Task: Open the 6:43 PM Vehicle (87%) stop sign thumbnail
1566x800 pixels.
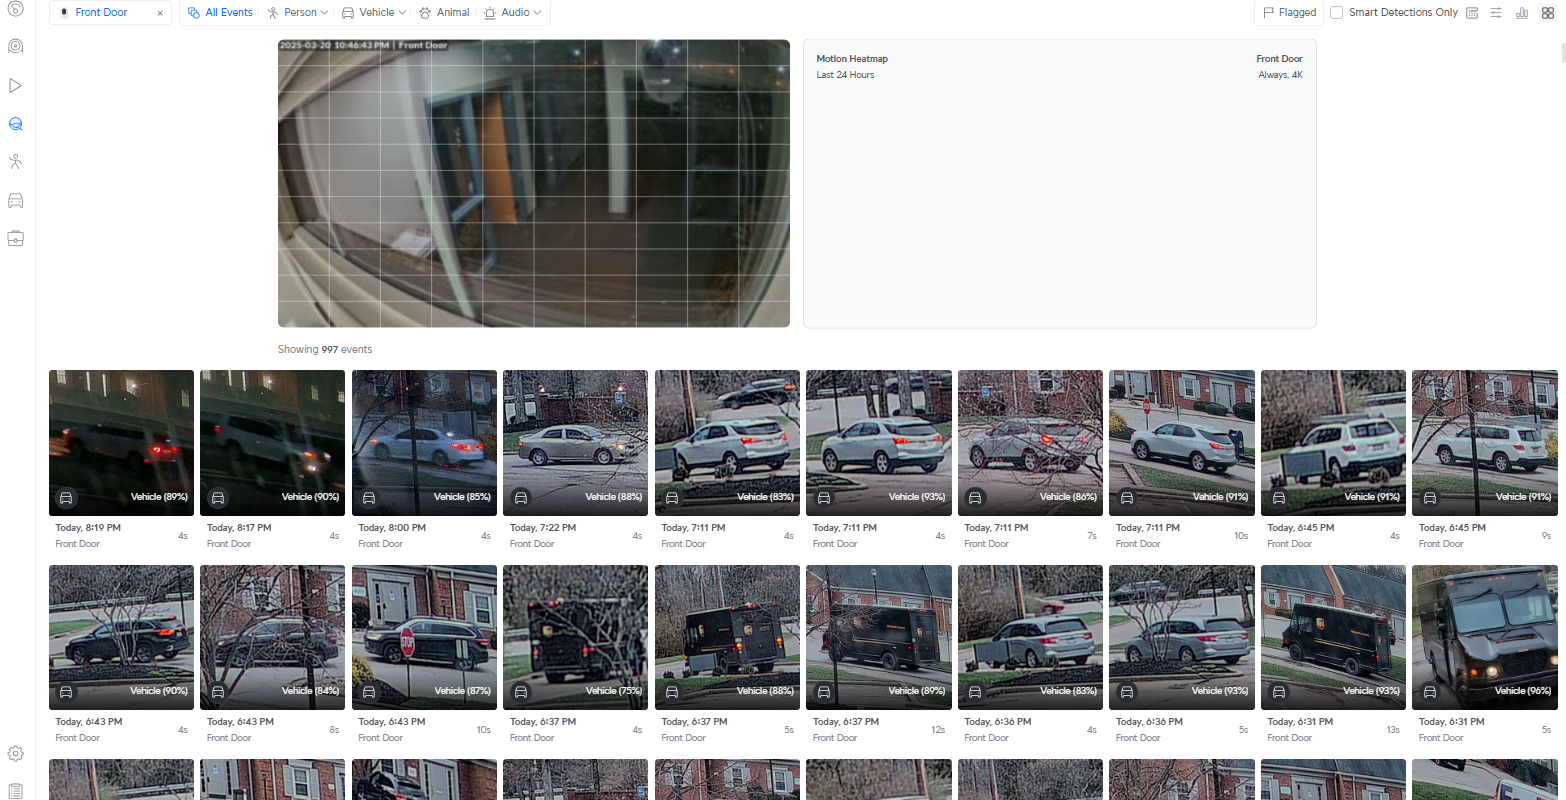Action: (x=424, y=637)
